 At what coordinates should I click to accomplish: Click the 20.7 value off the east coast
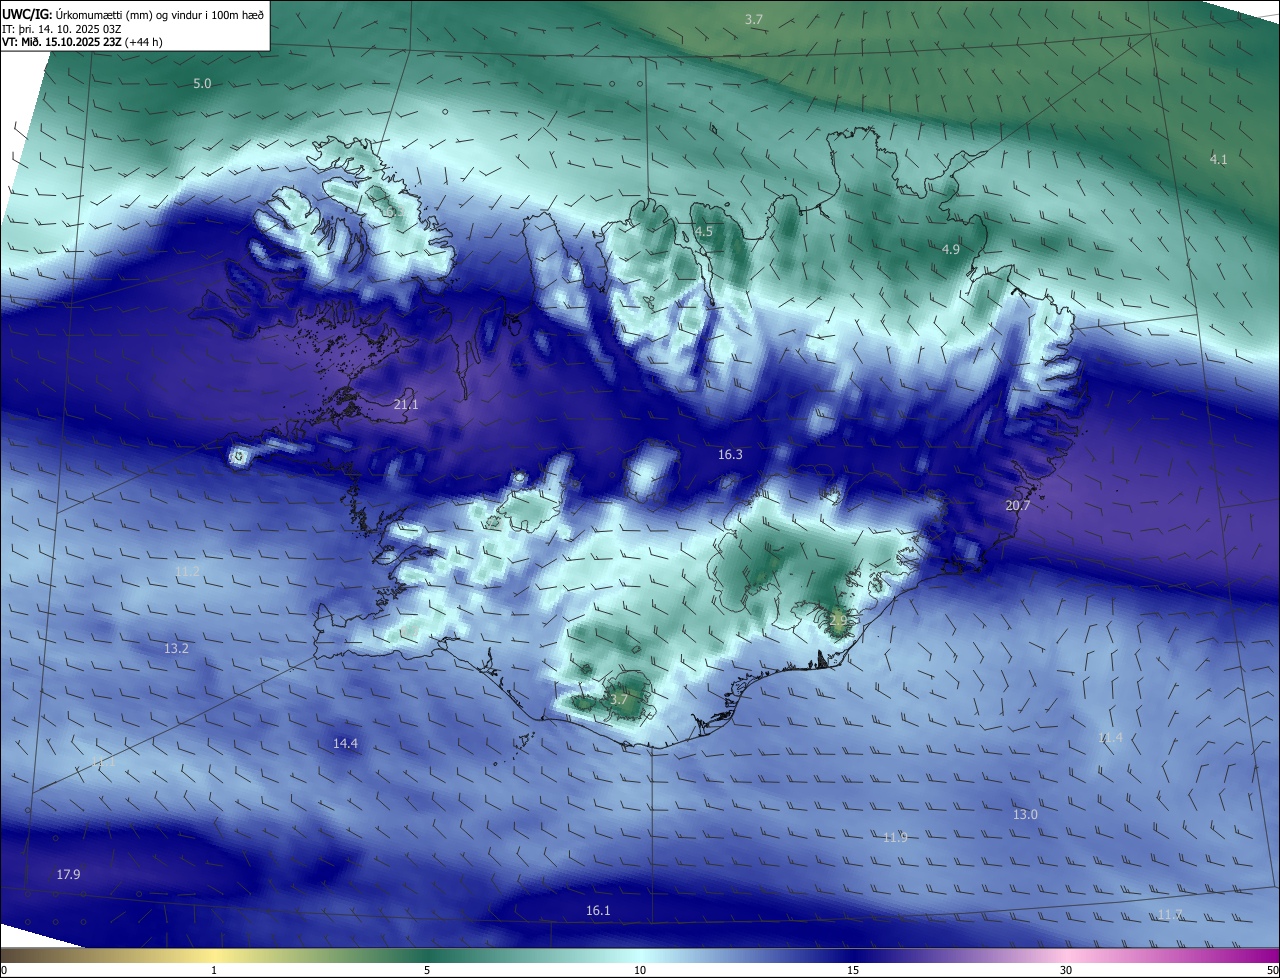coord(1018,505)
